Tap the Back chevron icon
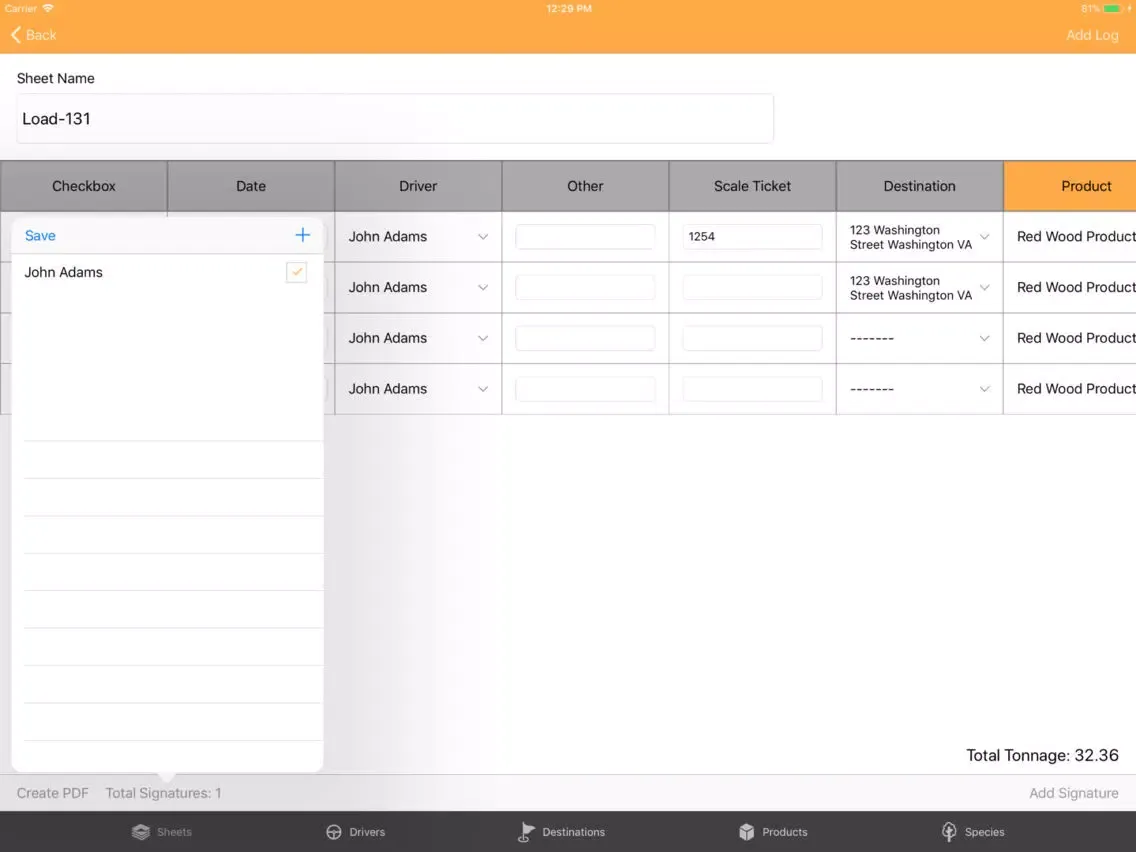 pos(15,35)
